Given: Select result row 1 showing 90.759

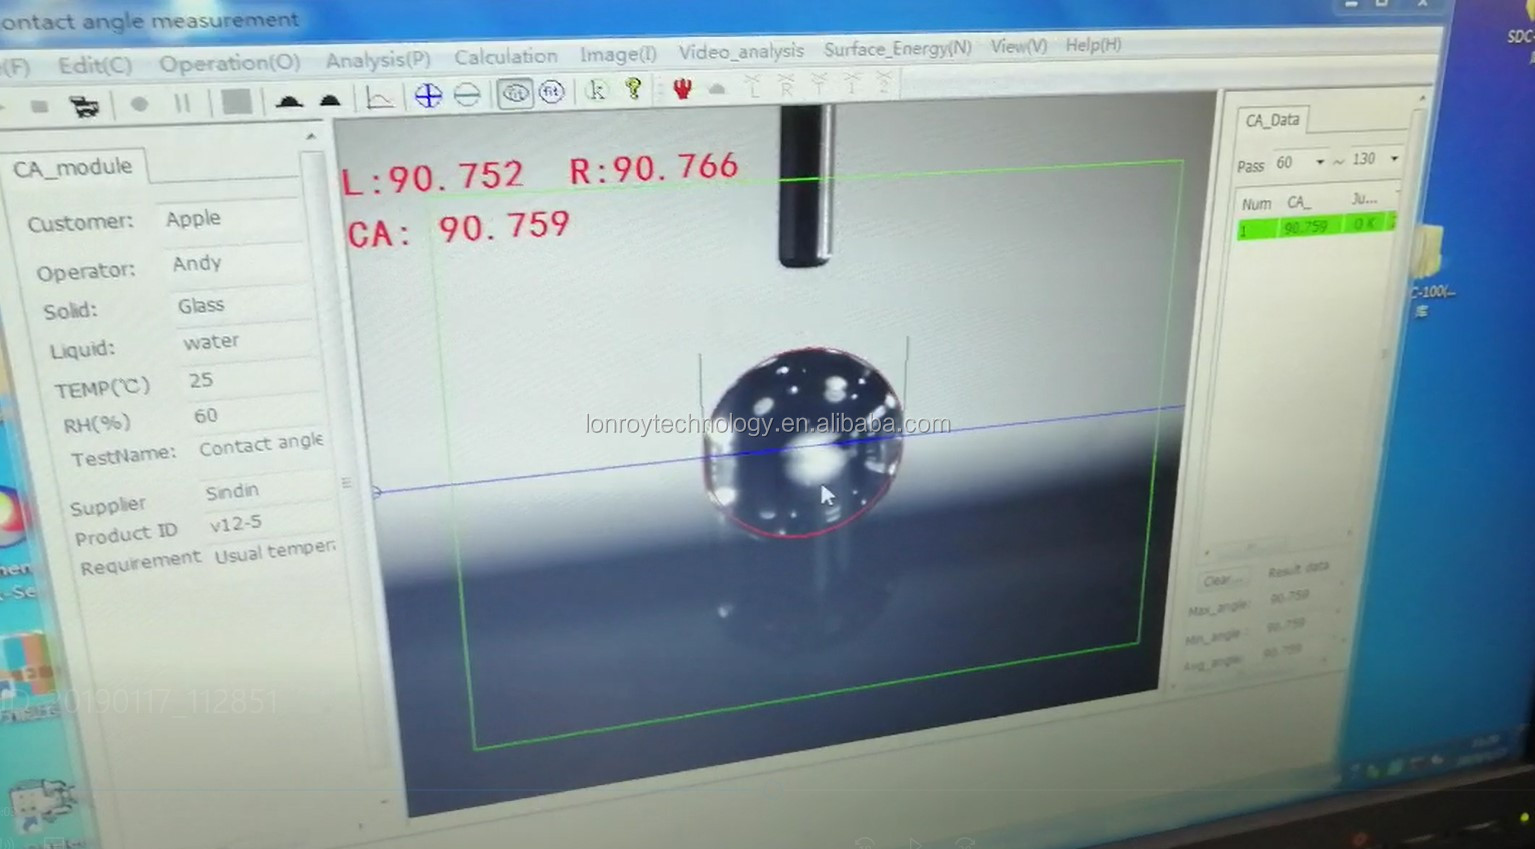Looking at the screenshot, I should [x=1305, y=227].
